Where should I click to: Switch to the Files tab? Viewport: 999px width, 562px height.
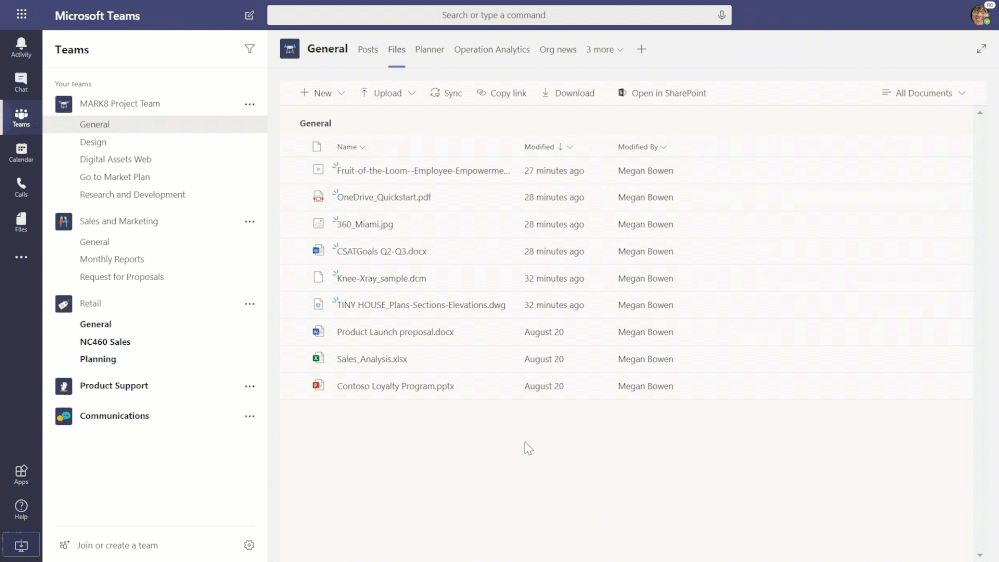coord(396,49)
